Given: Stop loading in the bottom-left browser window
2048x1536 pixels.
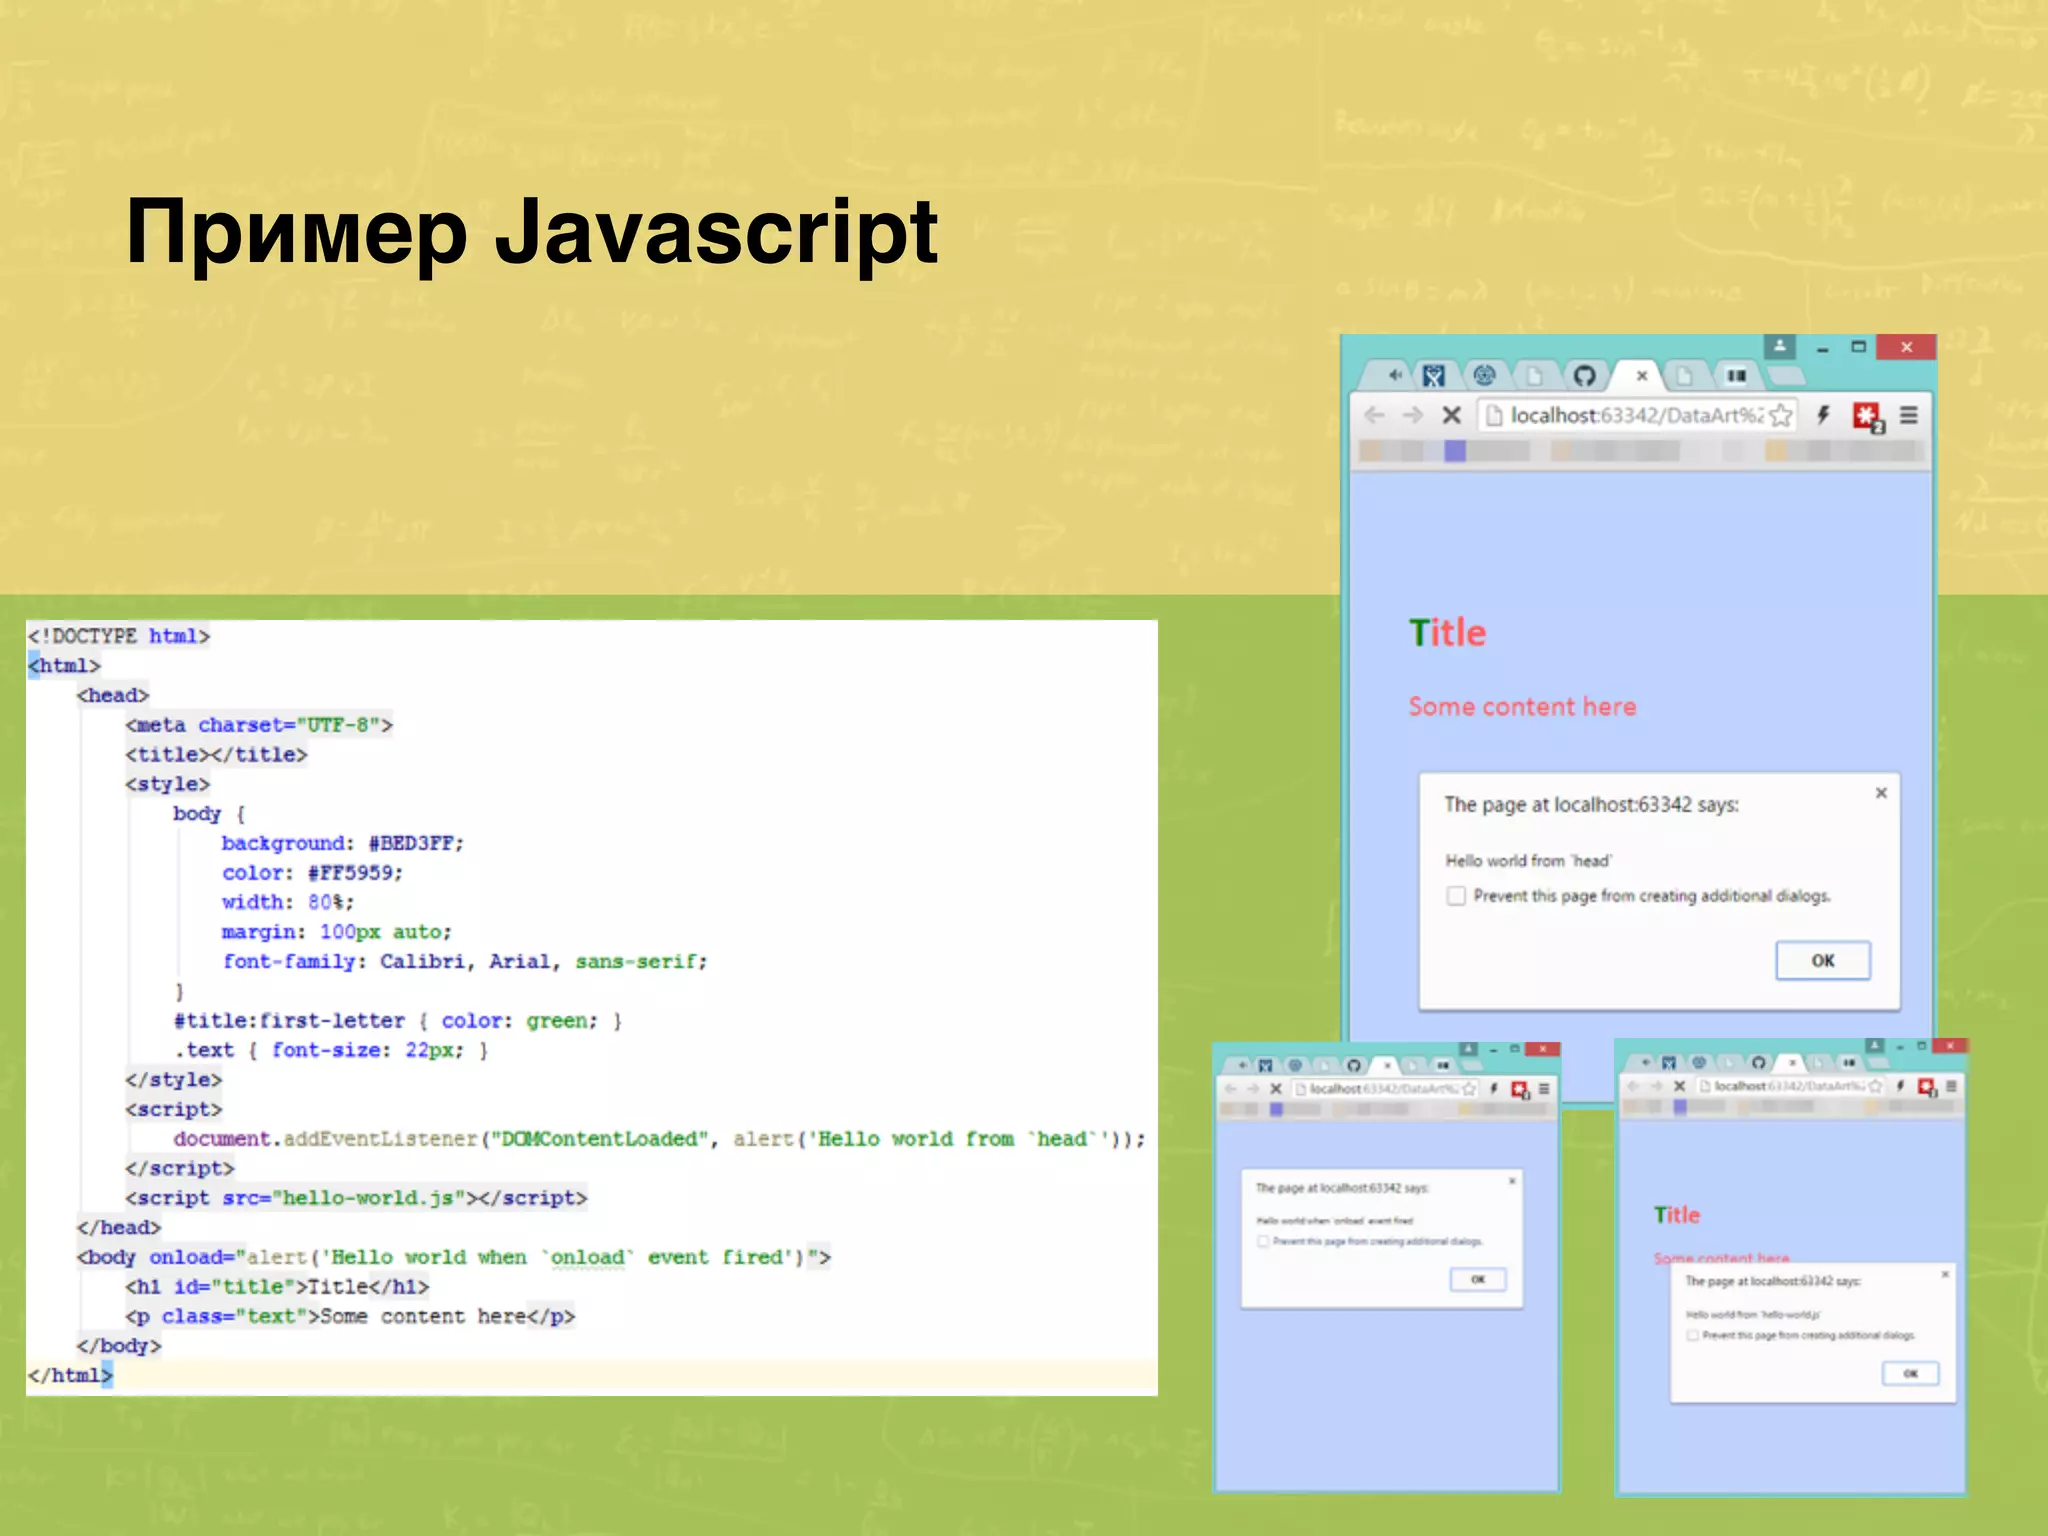Looking at the screenshot, I should click(1276, 1088).
